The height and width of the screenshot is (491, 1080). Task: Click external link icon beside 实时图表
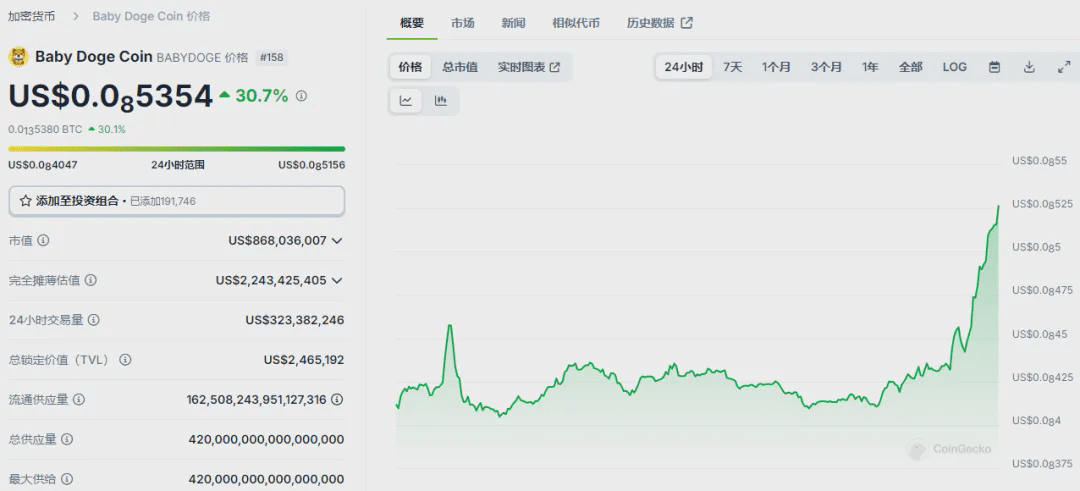[x=554, y=67]
